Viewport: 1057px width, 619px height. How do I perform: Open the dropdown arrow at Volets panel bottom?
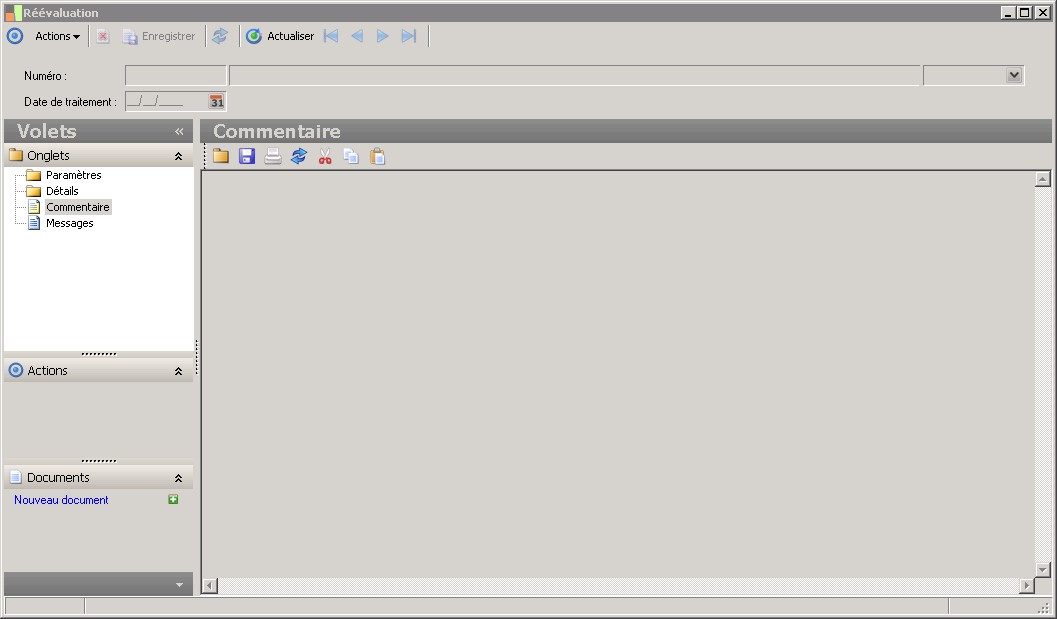click(x=179, y=585)
